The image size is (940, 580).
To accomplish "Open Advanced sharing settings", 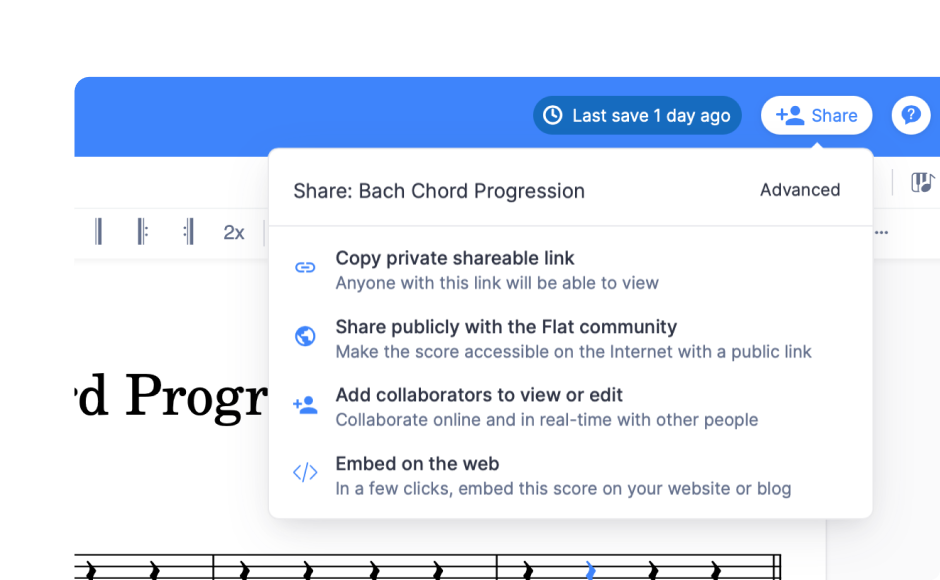I will click(x=799, y=190).
